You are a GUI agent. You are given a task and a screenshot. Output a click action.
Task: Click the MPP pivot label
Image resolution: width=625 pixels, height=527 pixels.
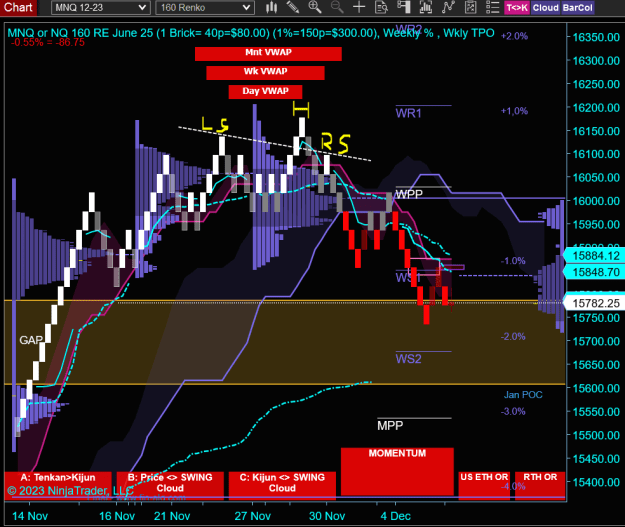click(390, 425)
